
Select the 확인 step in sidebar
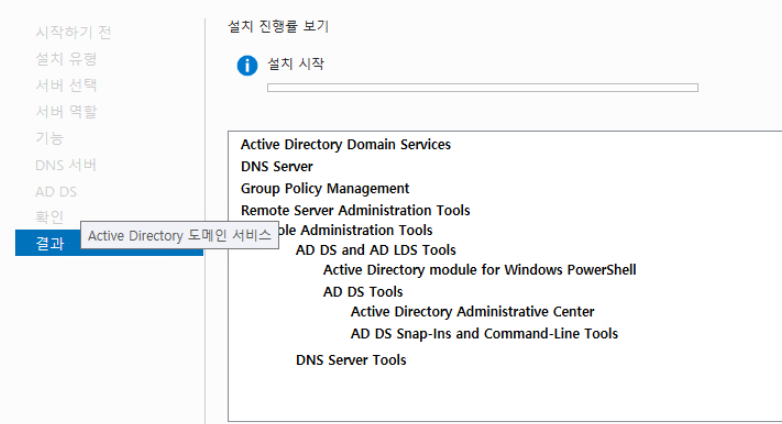(x=49, y=217)
